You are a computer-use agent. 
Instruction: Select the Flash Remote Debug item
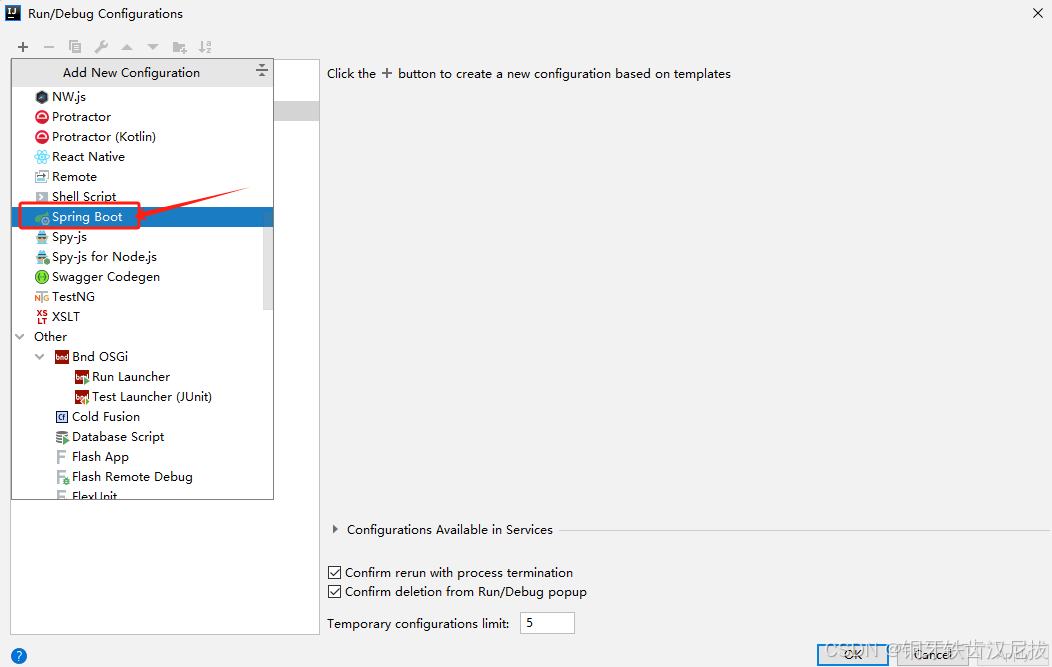point(142,477)
